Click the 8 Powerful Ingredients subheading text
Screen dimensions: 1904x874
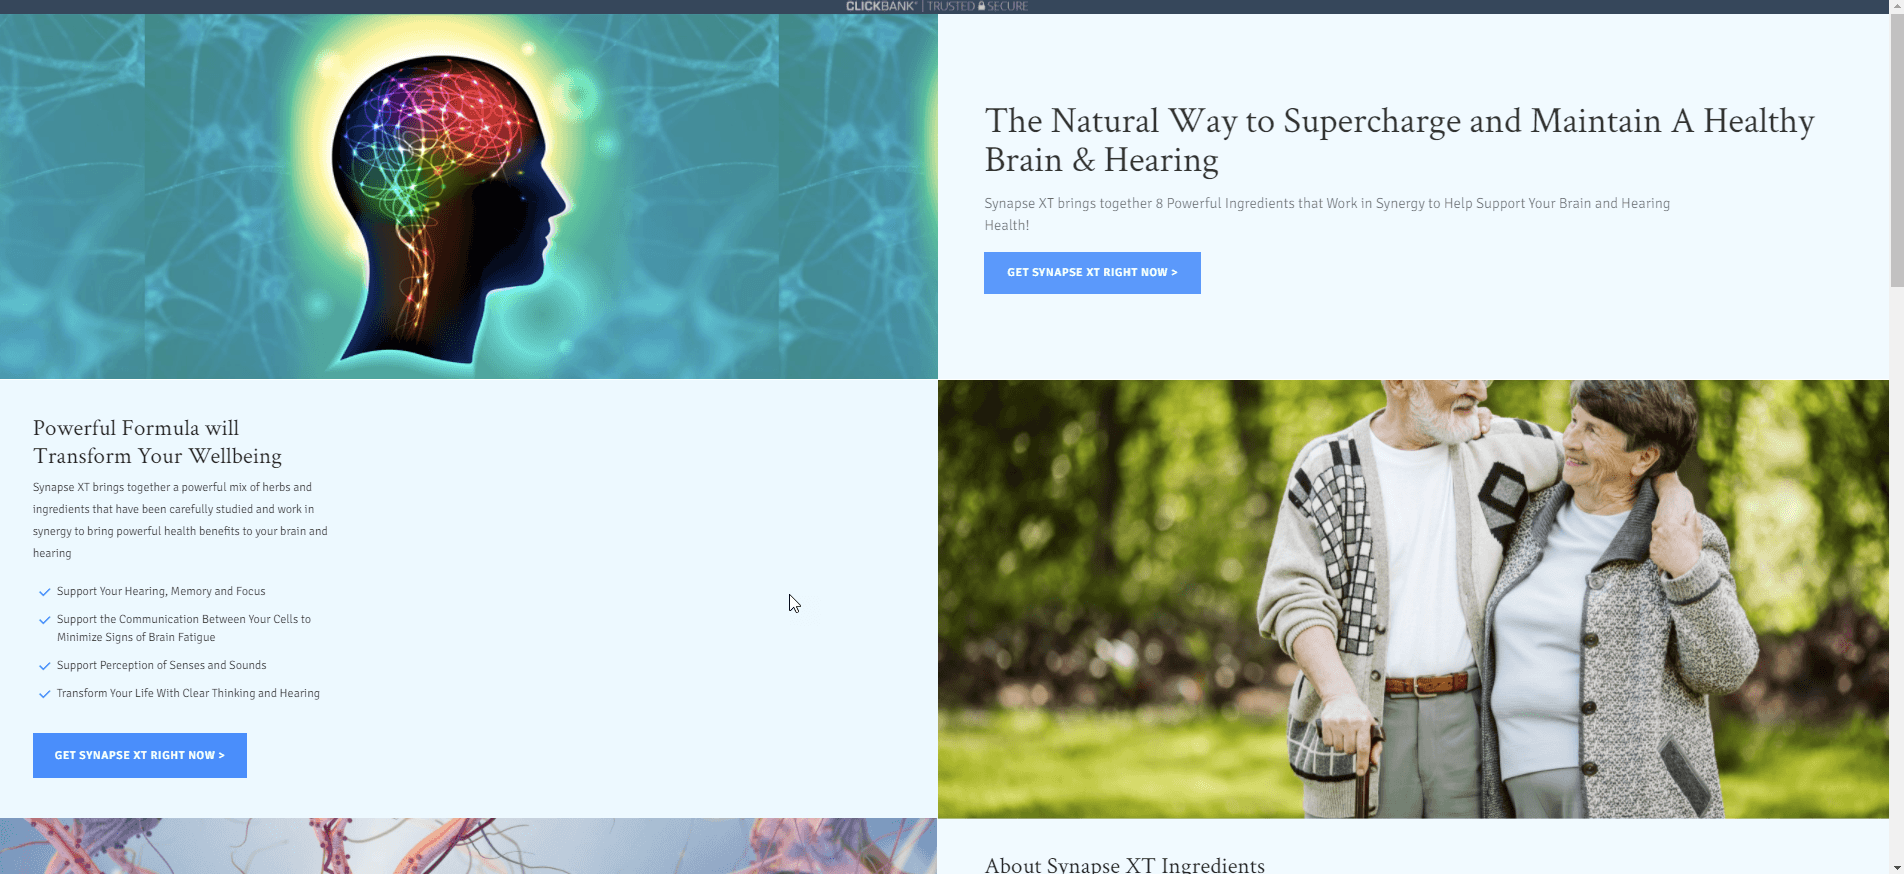click(1327, 214)
